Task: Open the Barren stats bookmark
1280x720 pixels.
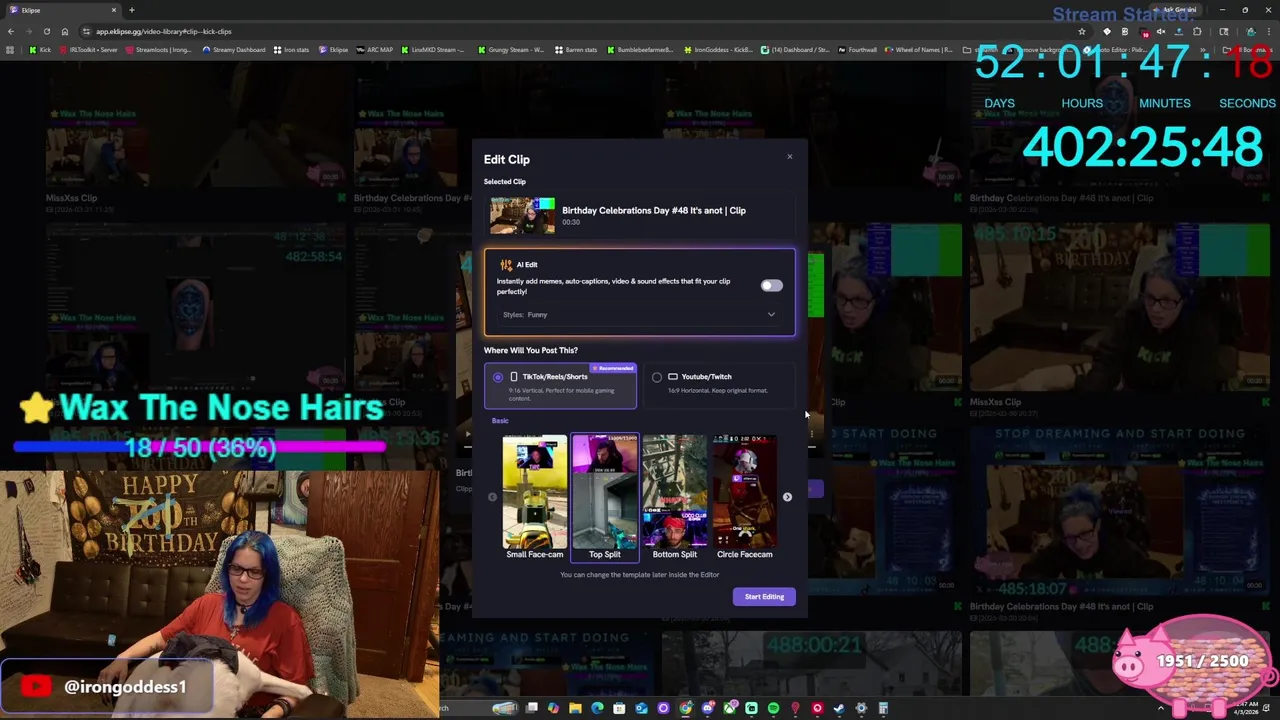Action: point(576,50)
